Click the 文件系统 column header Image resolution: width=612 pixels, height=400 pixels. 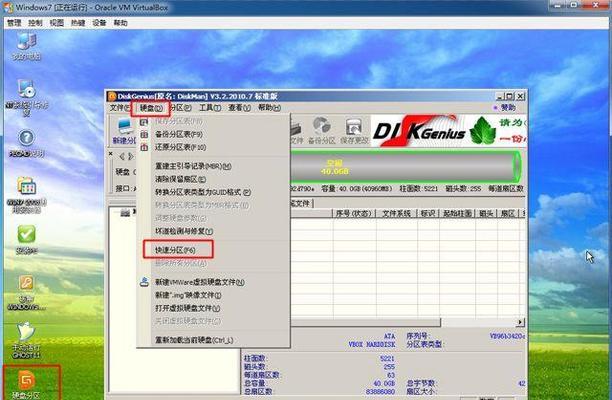(x=397, y=213)
